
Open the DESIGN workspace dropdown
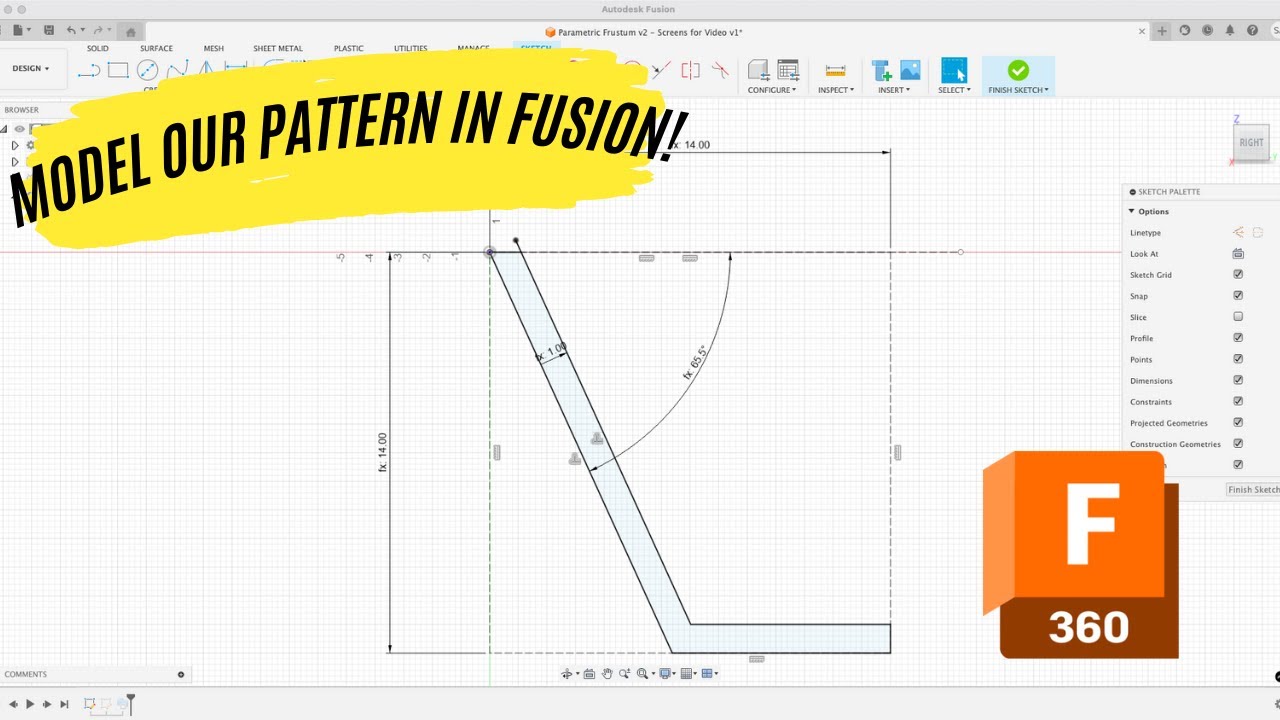[x=31, y=68]
